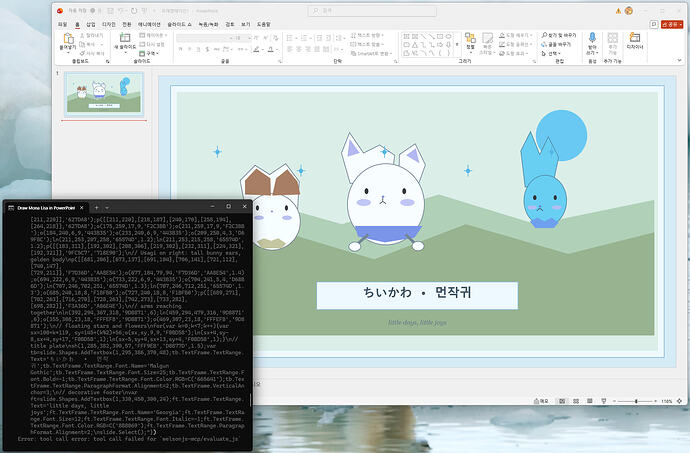This screenshot has width=690, height=453.
Task: Click the Cut (잘라내기) command
Action: click(x=92, y=35)
